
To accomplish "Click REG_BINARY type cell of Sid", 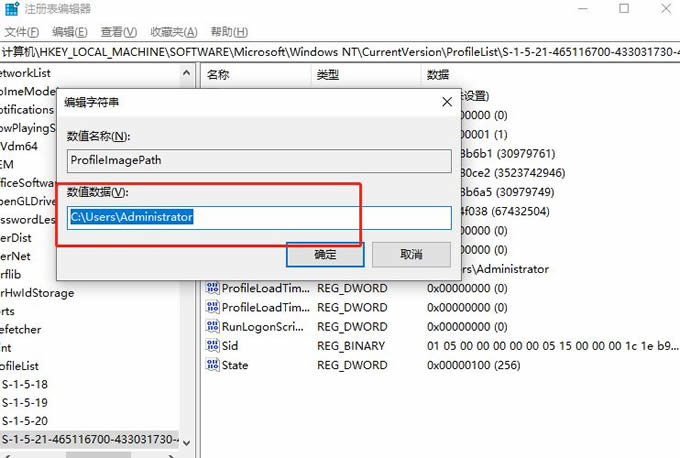I will [x=351, y=346].
